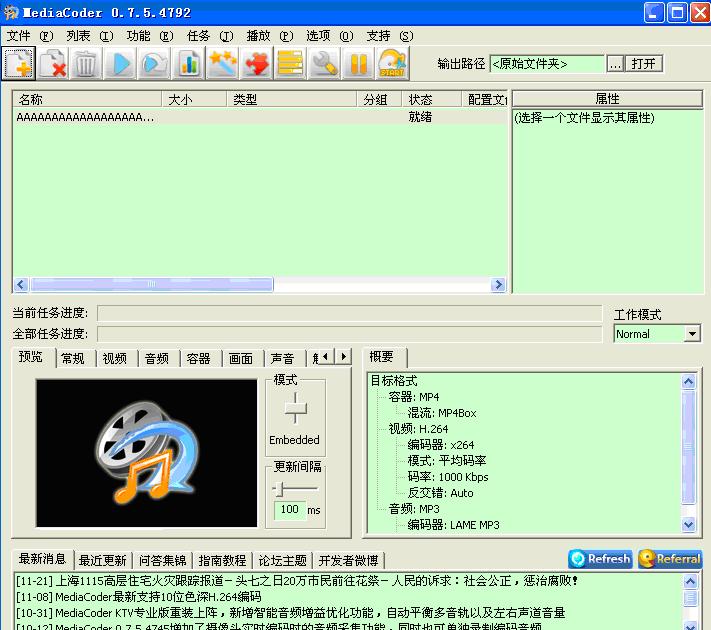Open the 播放 (P) menu

click(270, 35)
